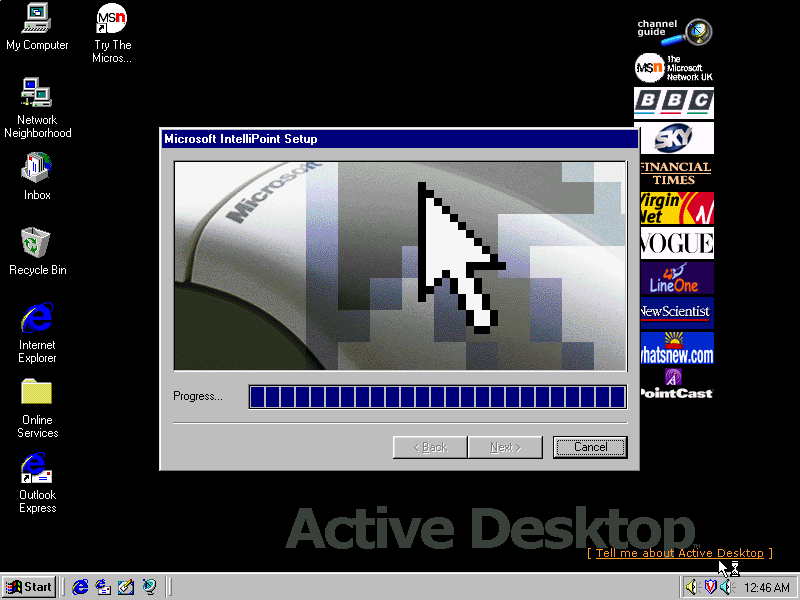Open the Vogue channel
This screenshot has height=600, width=800.
coord(674,243)
